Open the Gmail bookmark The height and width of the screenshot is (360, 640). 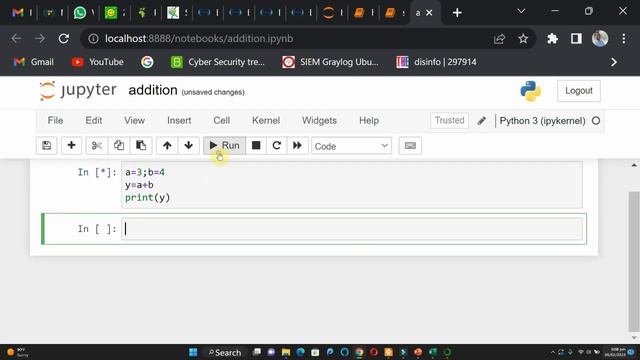(x=33, y=62)
